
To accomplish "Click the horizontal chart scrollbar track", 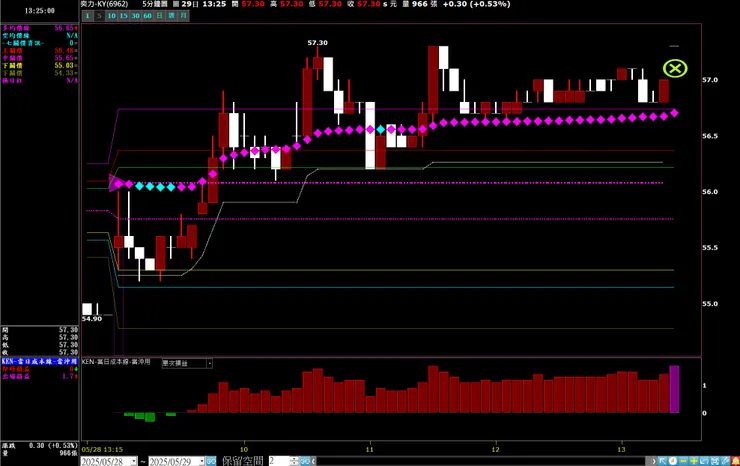I will click(x=481, y=461).
